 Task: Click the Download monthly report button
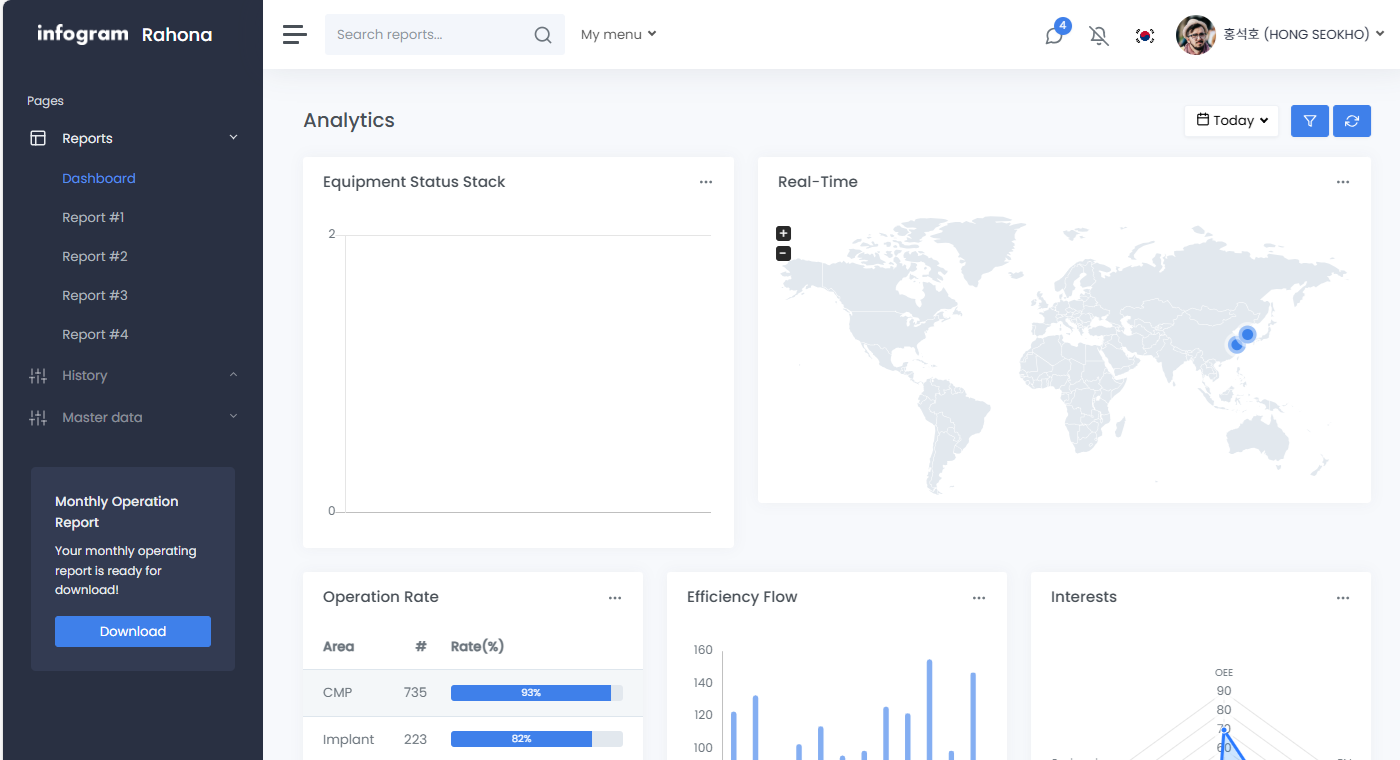[133, 632]
